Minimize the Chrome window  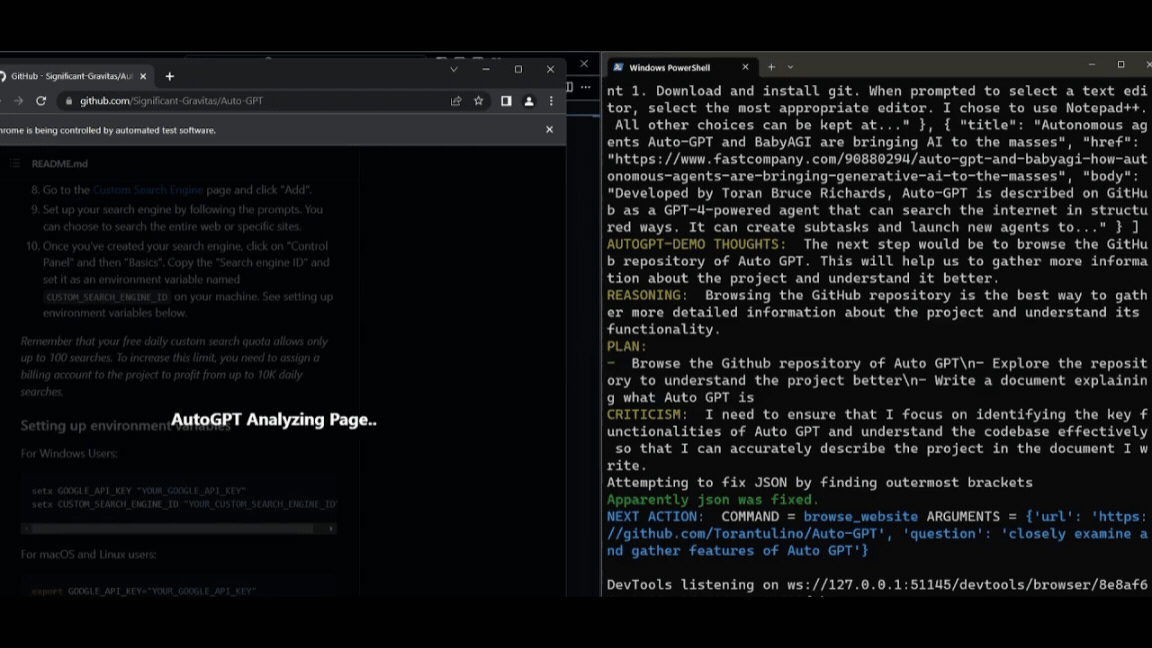pos(486,69)
